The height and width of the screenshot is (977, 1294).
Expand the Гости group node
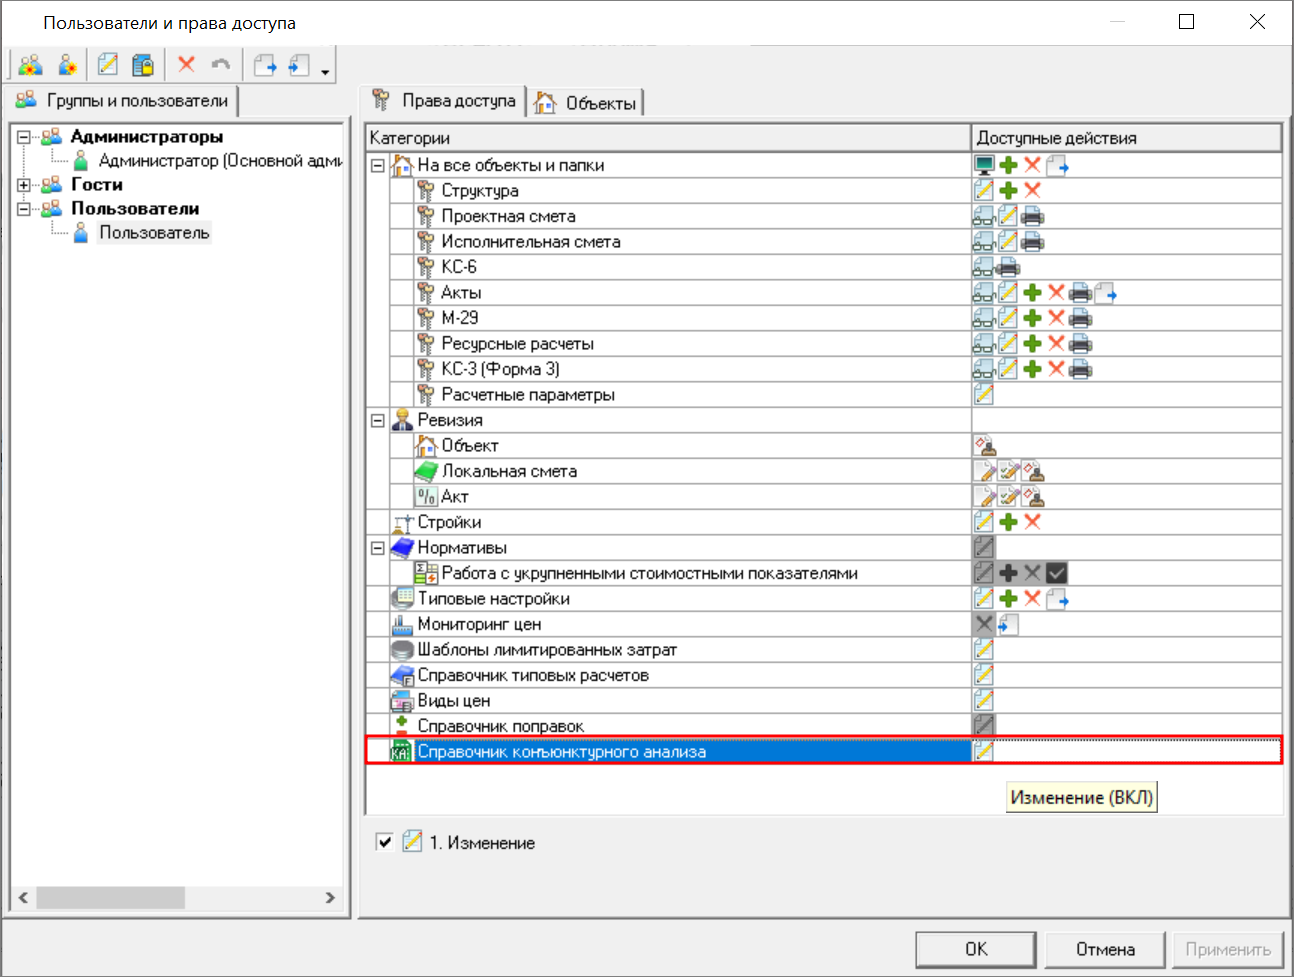click(24, 185)
